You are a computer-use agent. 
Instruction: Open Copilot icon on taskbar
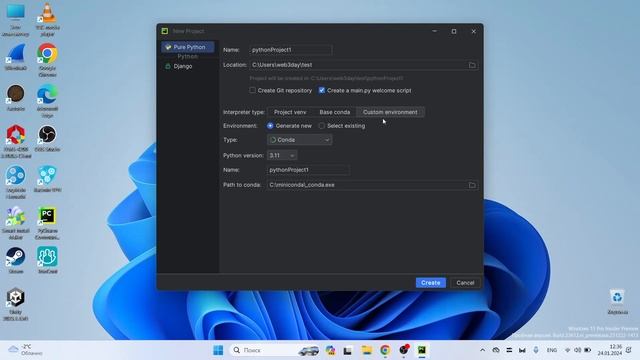click(x=330, y=350)
